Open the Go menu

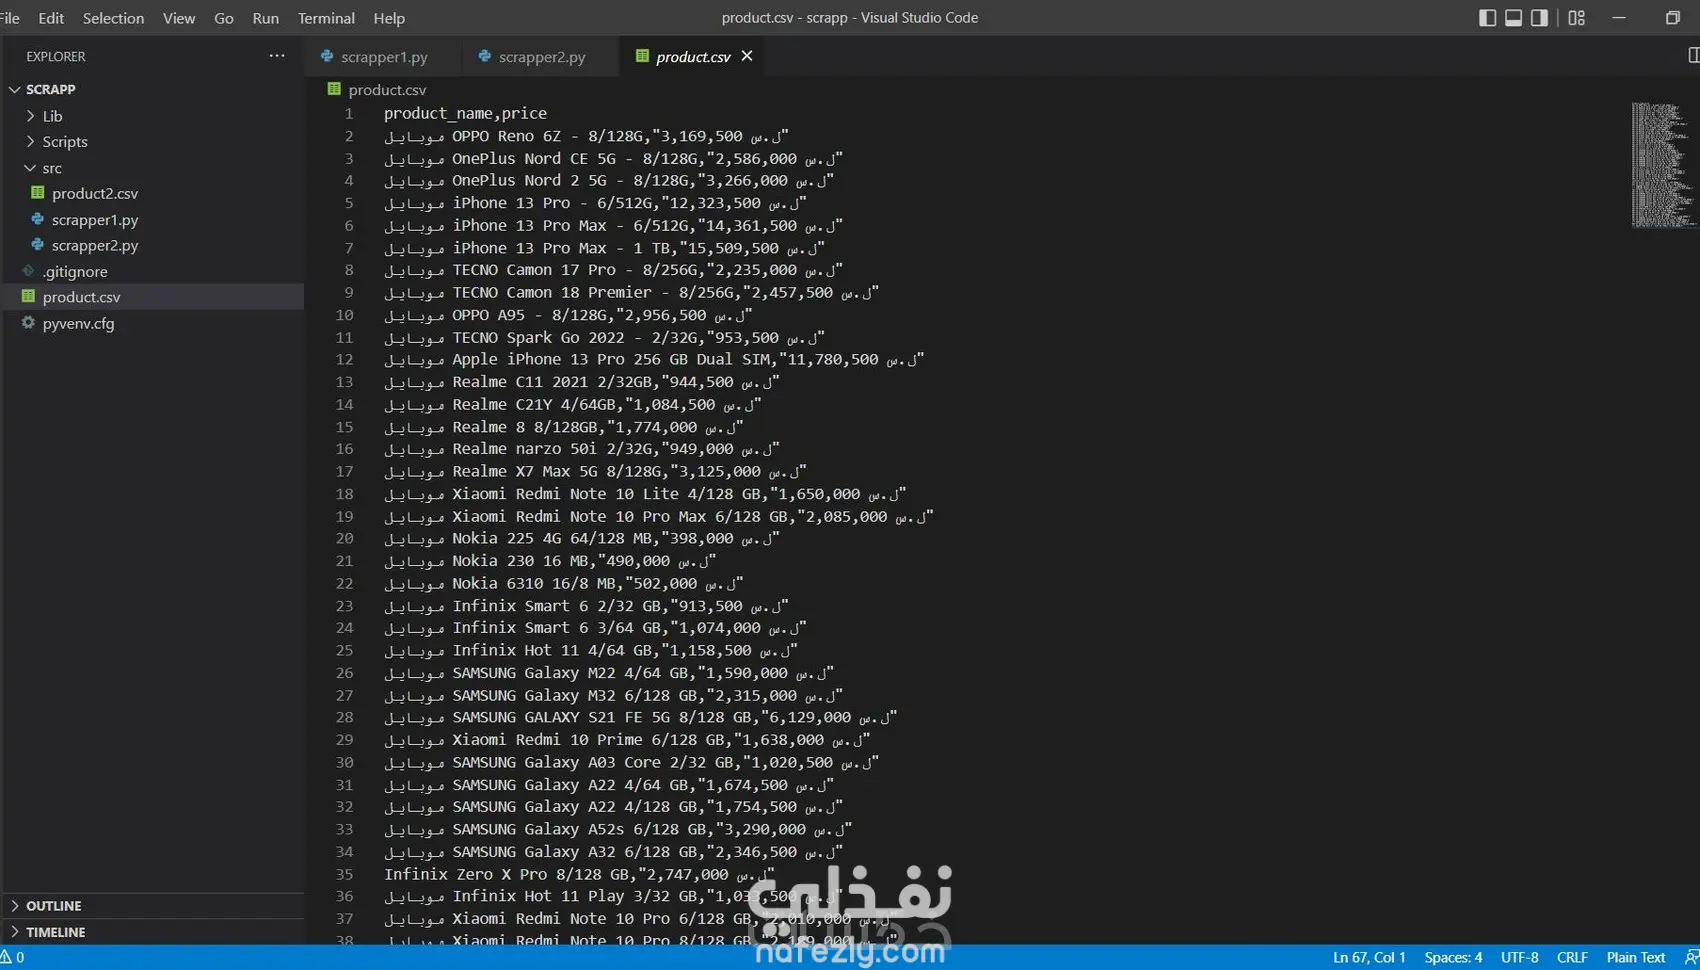pyautogui.click(x=224, y=18)
